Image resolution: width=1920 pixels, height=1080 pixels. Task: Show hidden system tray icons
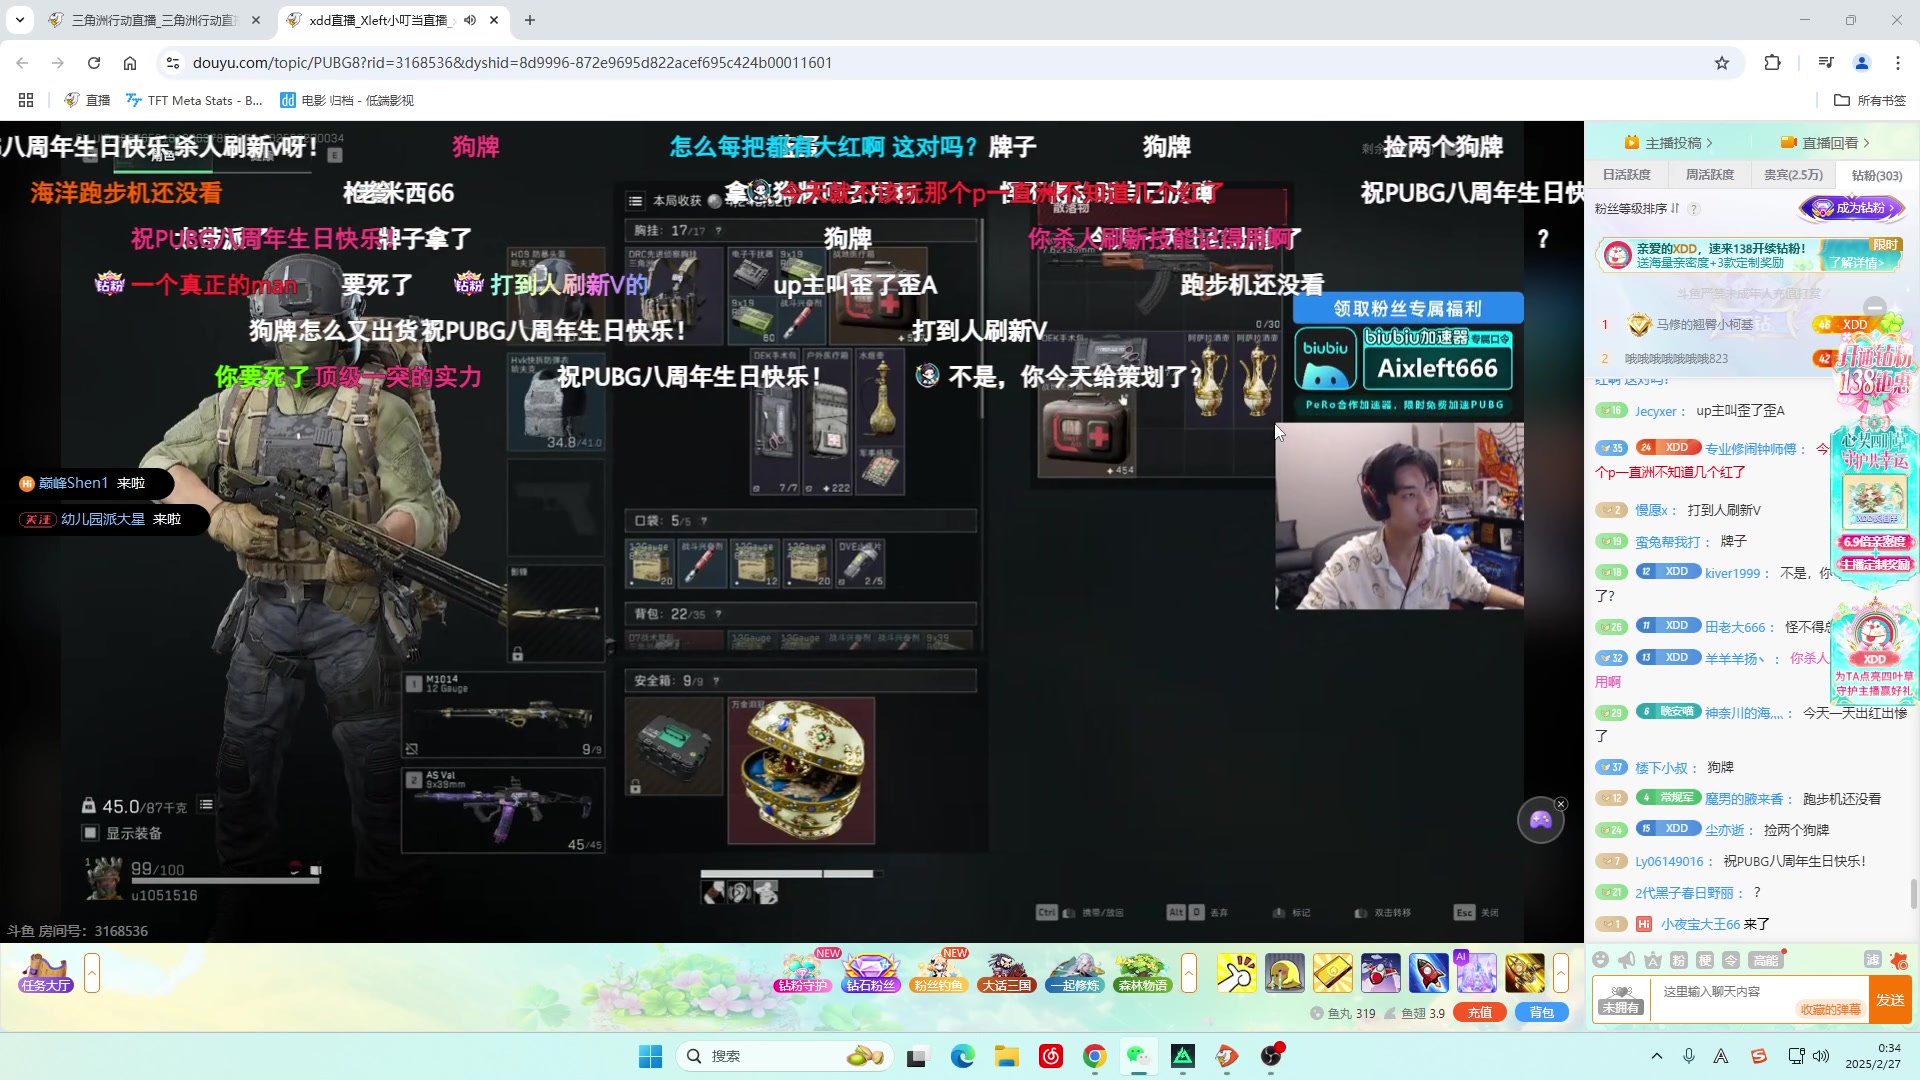click(1657, 1056)
